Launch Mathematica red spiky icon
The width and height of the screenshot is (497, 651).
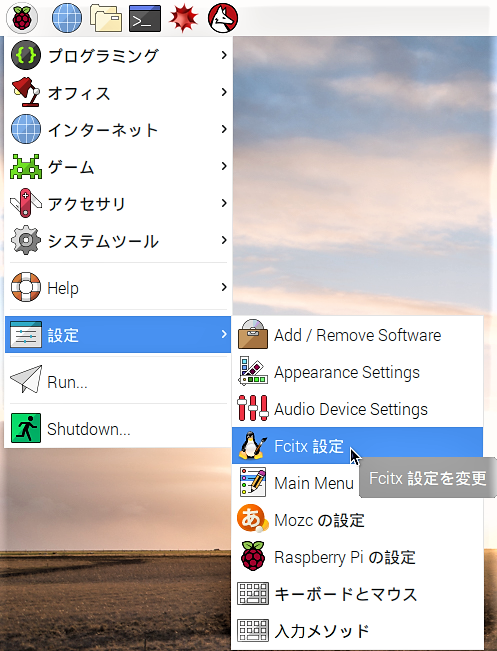tap(183, 18)
